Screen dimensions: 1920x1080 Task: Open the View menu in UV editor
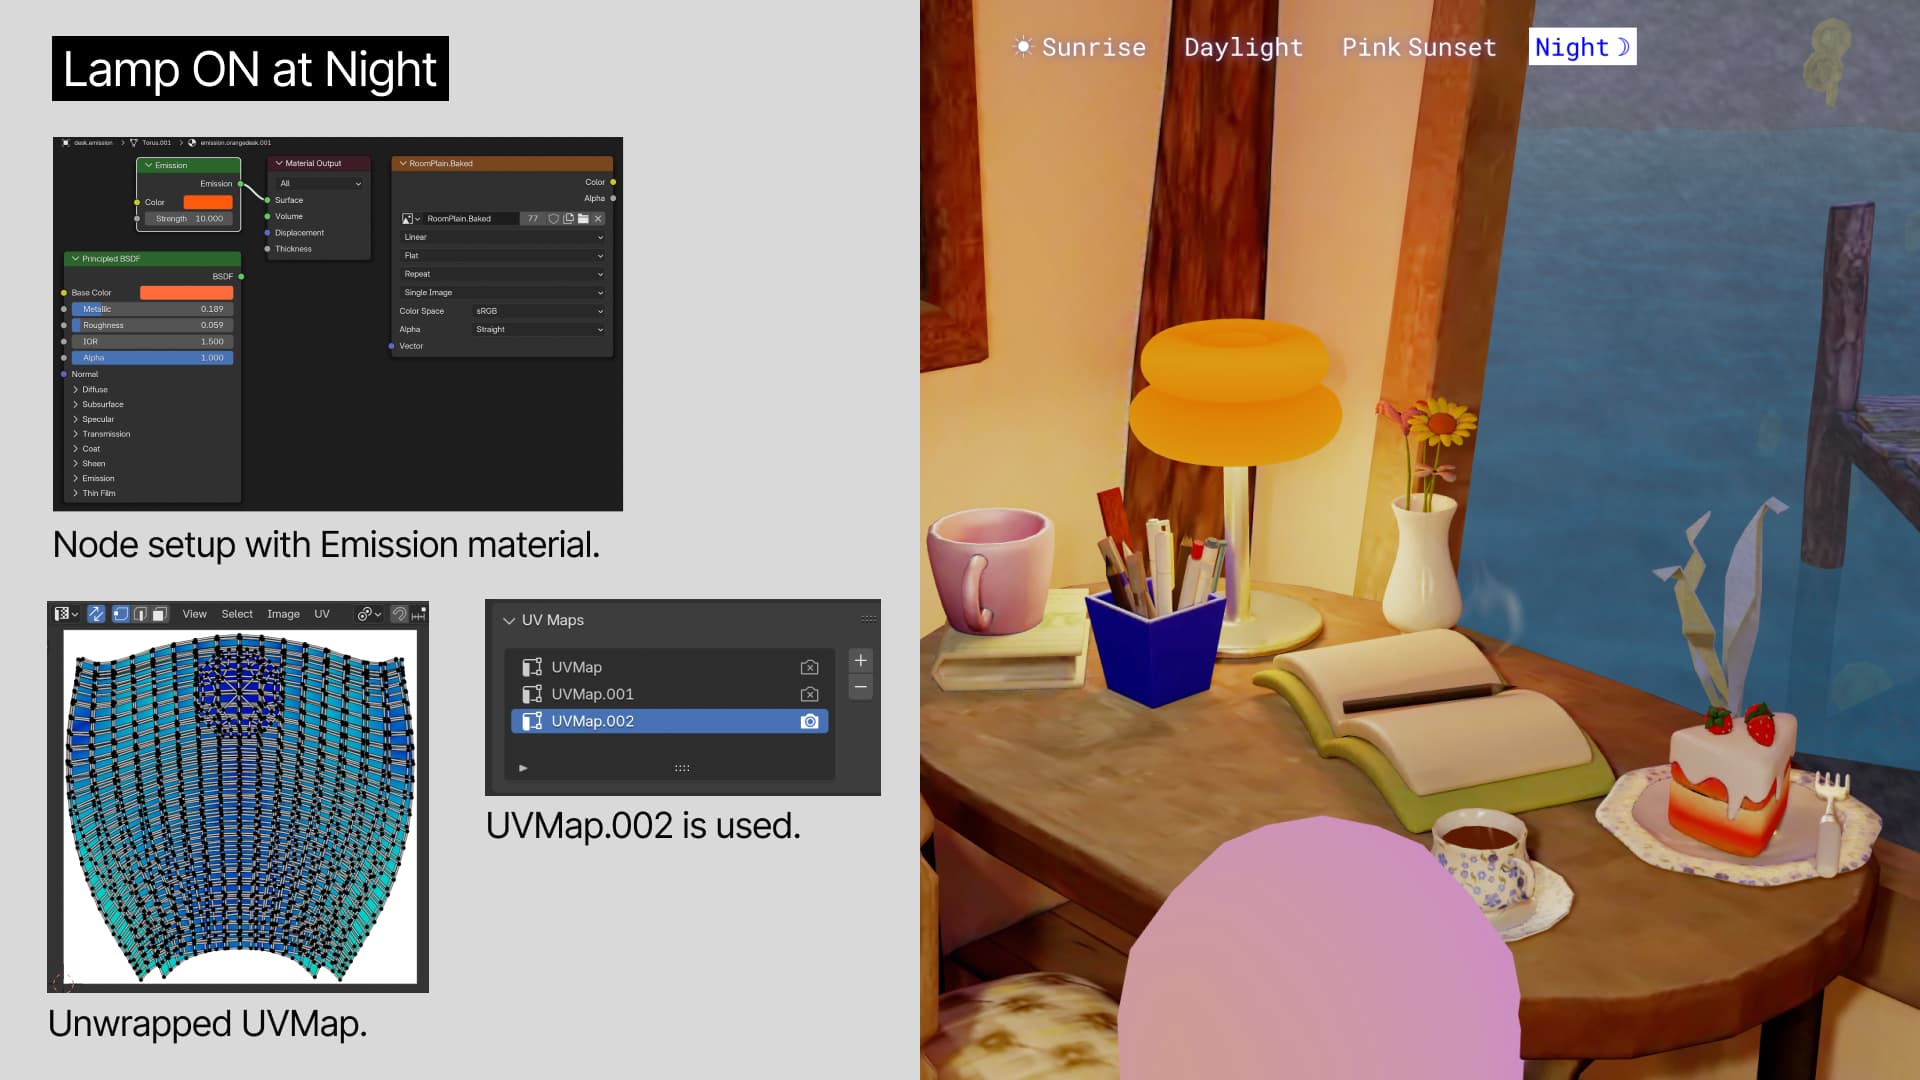tap(194, 614)
